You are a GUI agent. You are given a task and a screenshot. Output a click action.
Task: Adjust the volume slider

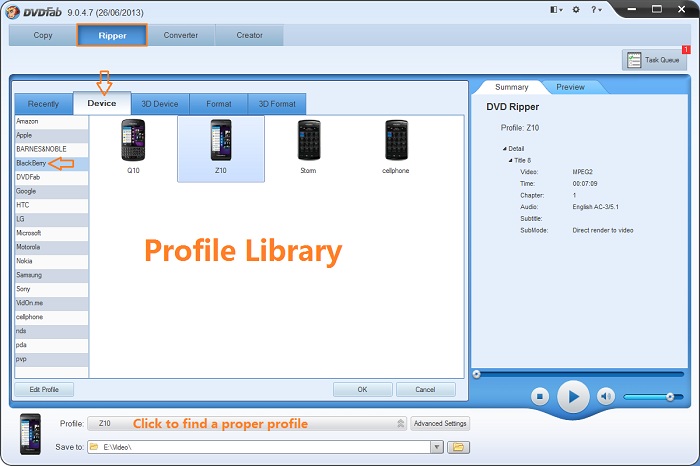653,396
